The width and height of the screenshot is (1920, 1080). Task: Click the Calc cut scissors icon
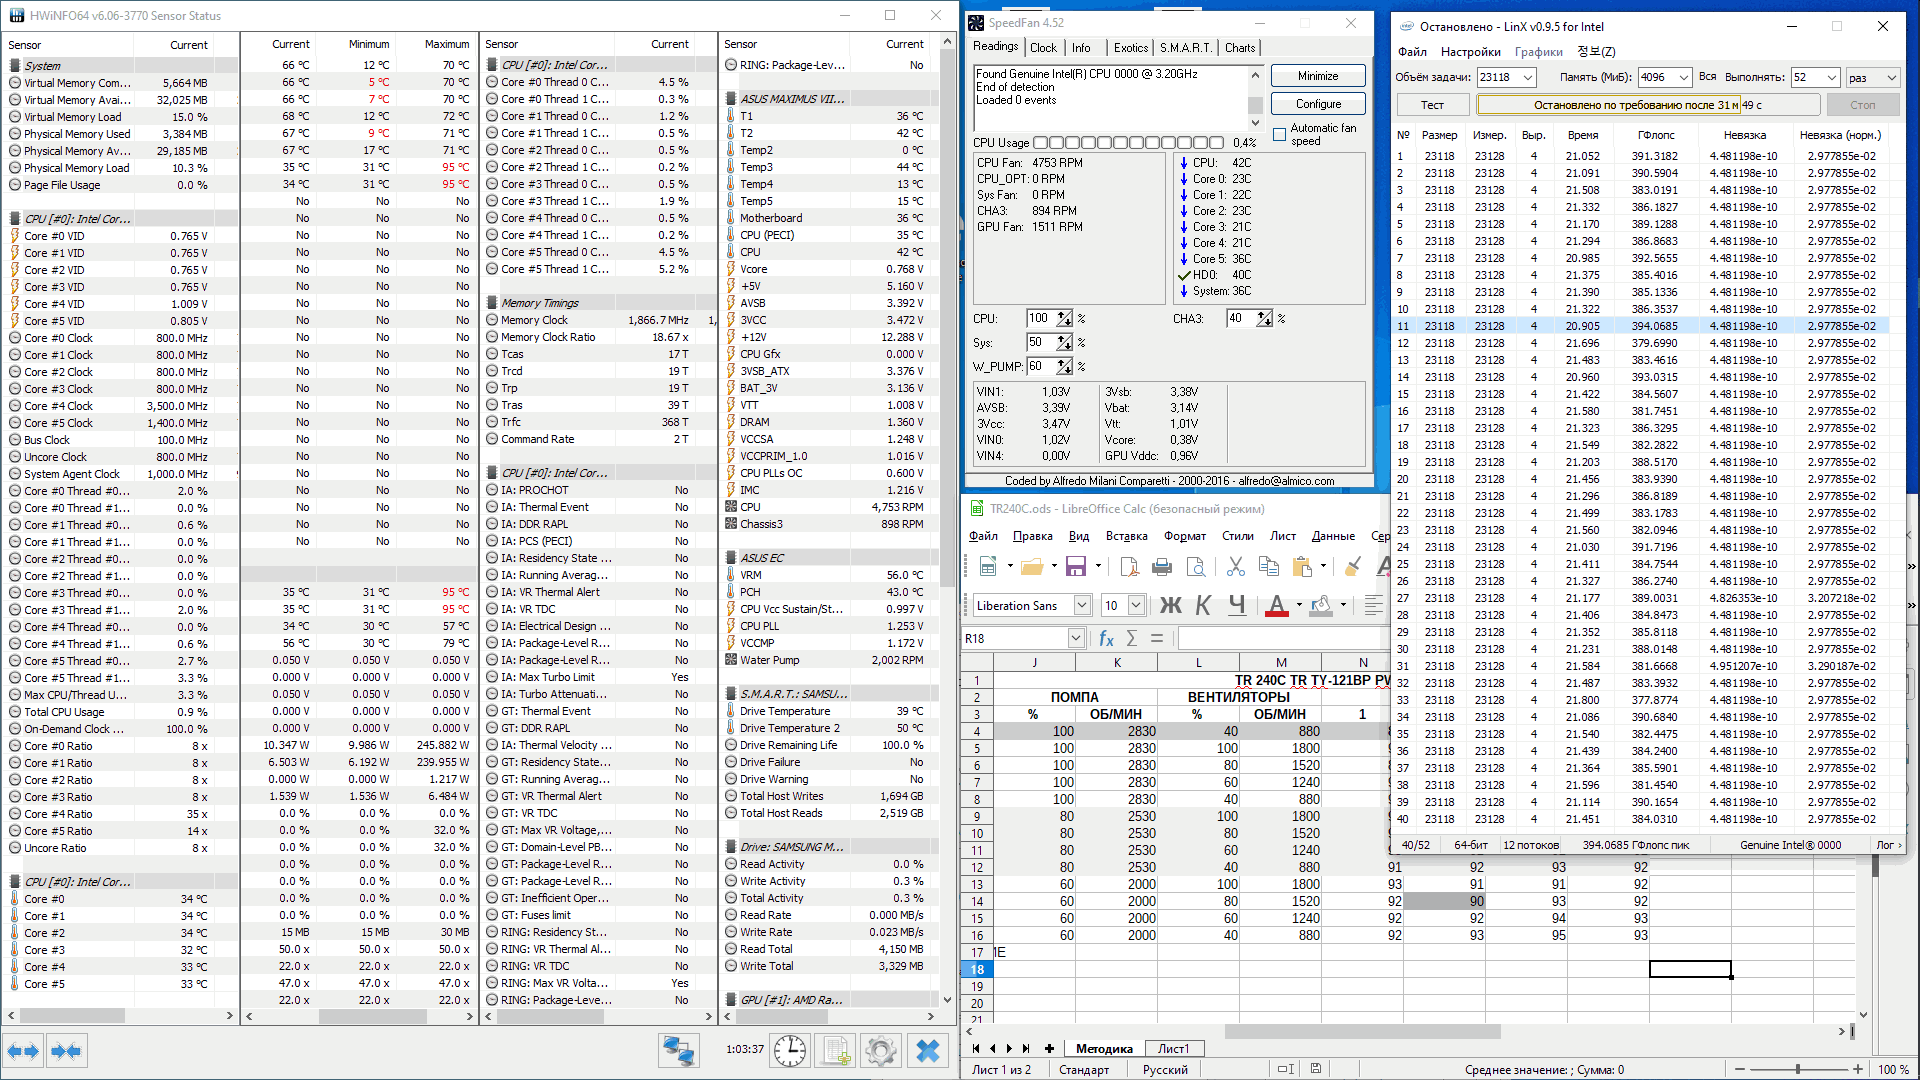point(1236,567)
